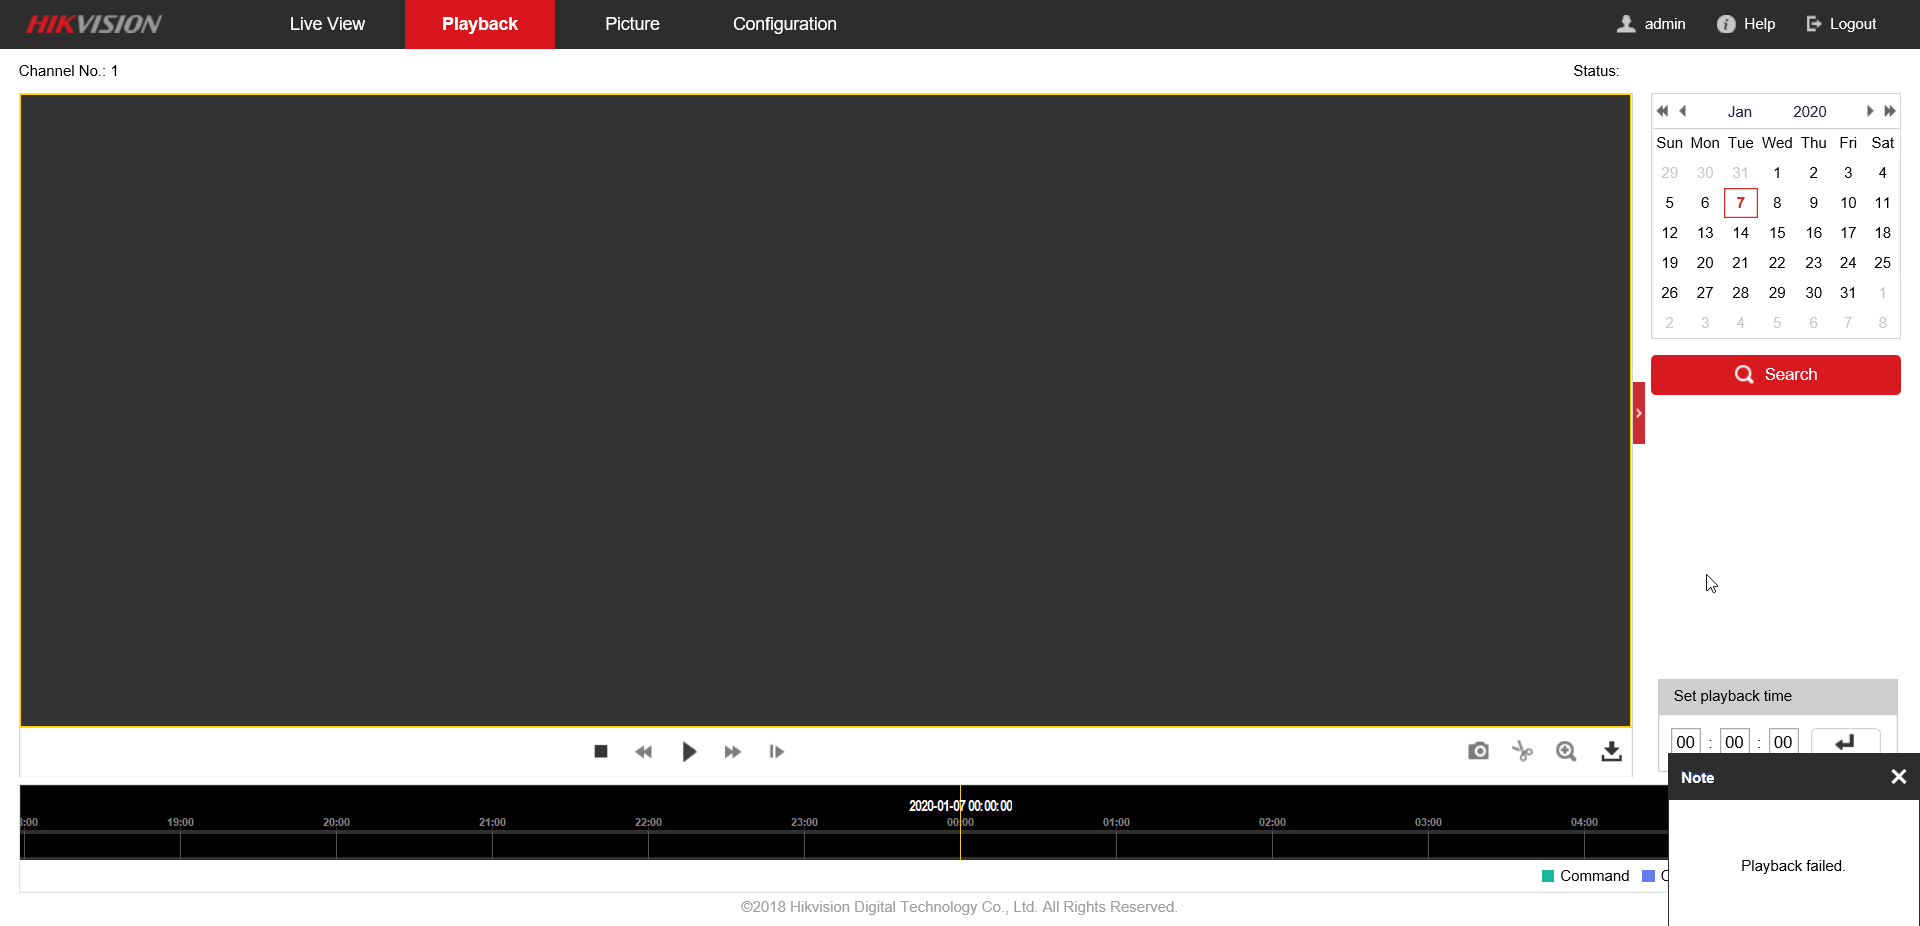Jump to the next year in the calendar

click(x=1890, y=111)
